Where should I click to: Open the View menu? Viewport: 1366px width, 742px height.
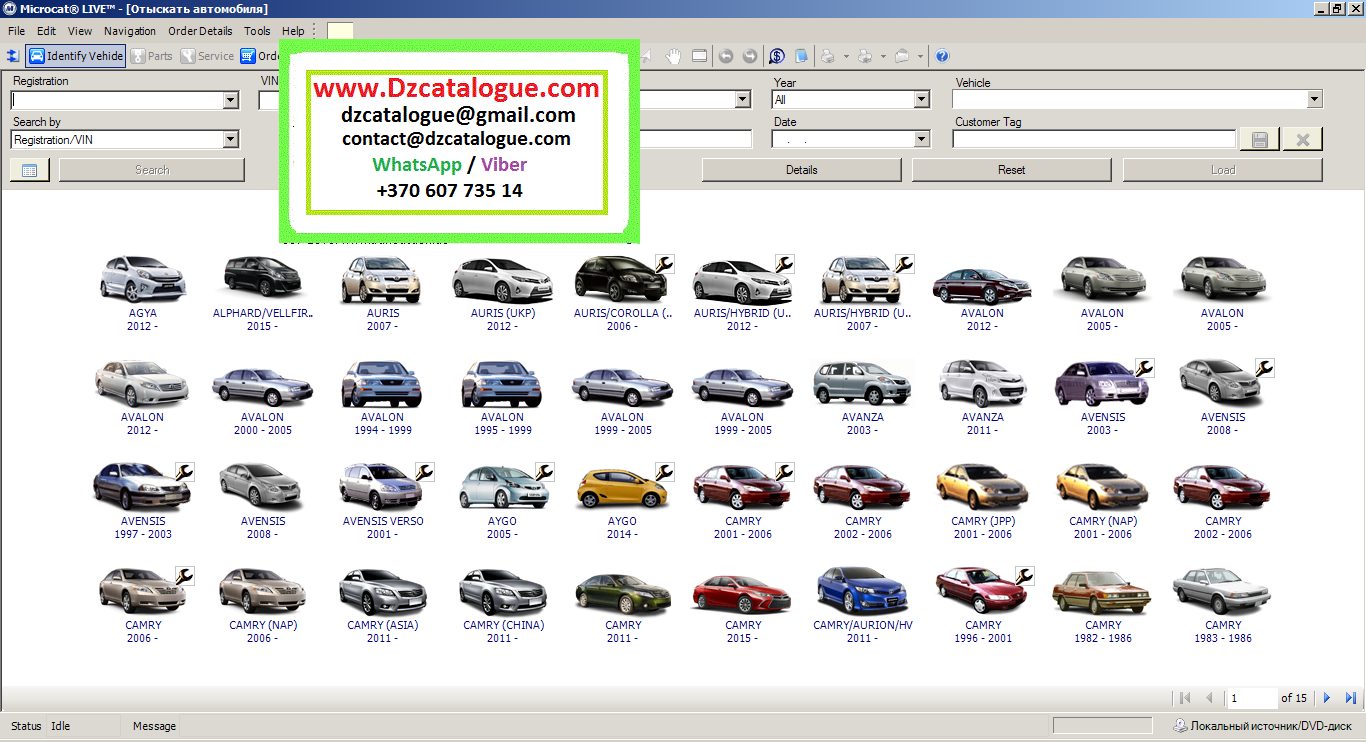[80, 31]
